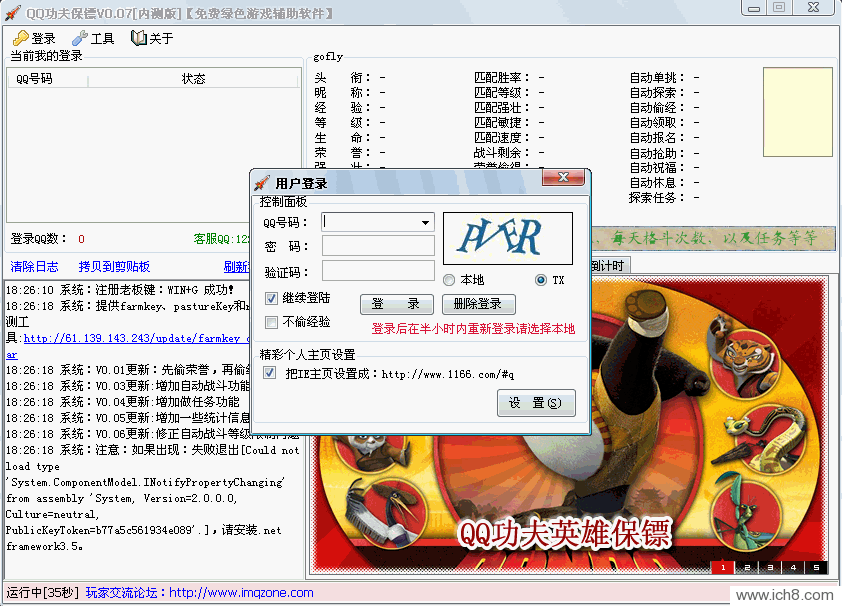Click the gofly group title text
Screen dimensions: 842x606
tap(328, 56)
